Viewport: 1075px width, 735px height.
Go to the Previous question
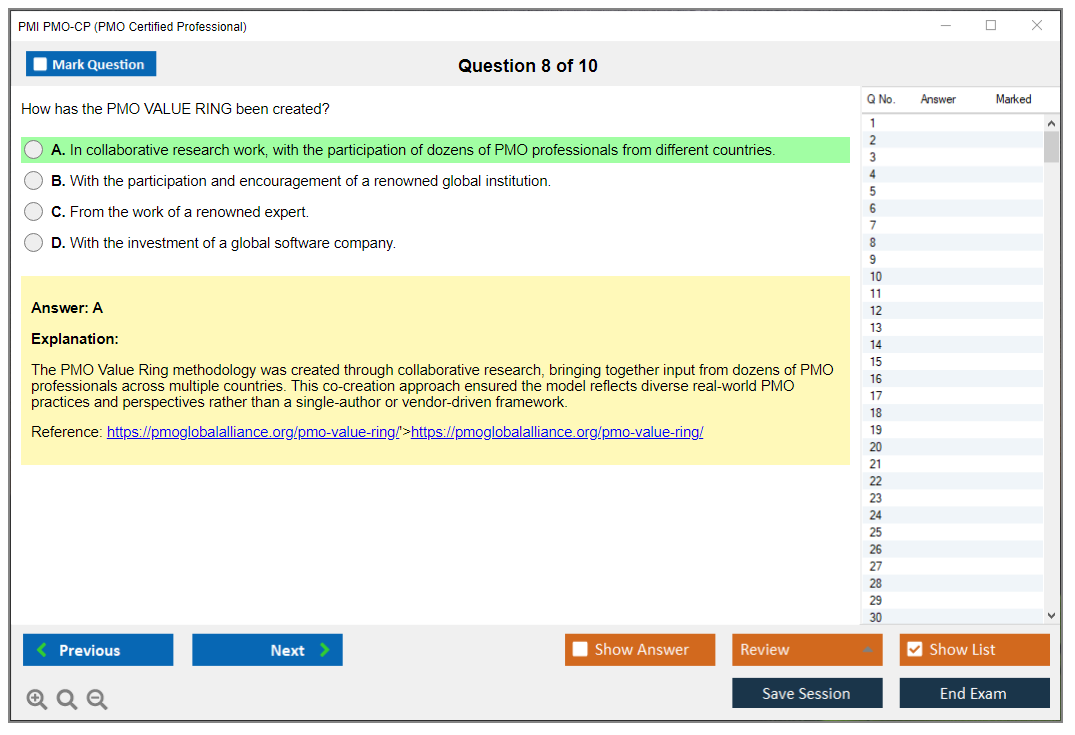tap(98, 650)
